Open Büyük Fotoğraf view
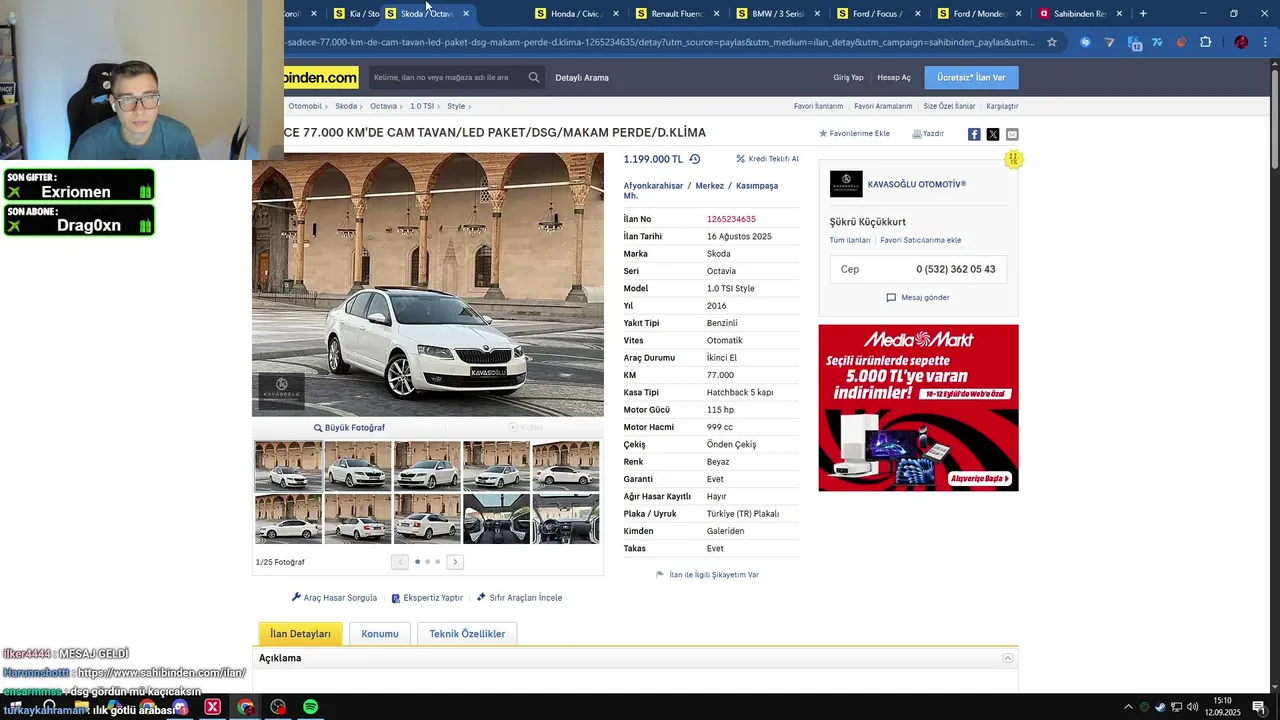1280x720 pixels. tap(349, 428)
